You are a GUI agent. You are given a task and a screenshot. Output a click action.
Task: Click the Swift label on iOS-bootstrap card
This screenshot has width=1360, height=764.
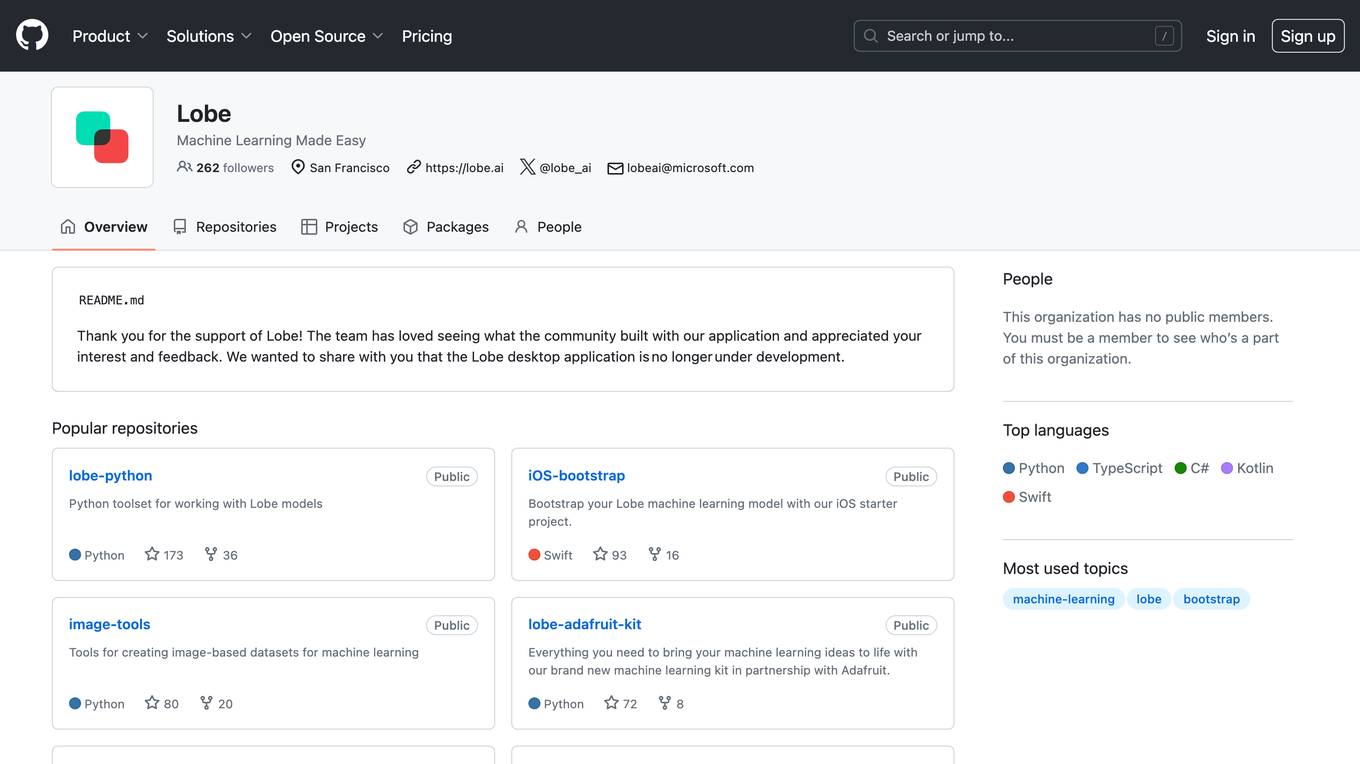point(558,555)
